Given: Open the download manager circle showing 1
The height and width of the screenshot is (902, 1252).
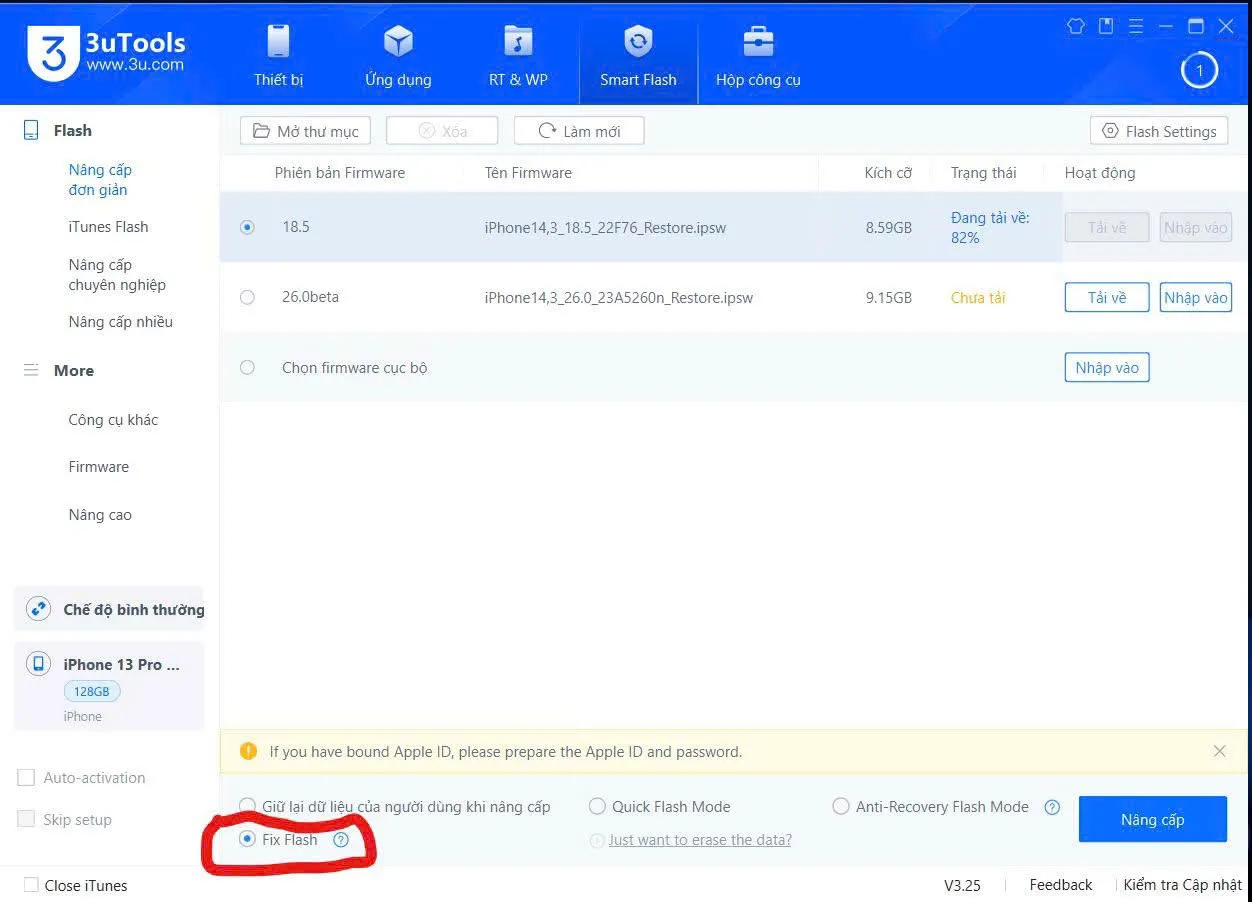Looking at the screenshot, I should [1199, 70].
